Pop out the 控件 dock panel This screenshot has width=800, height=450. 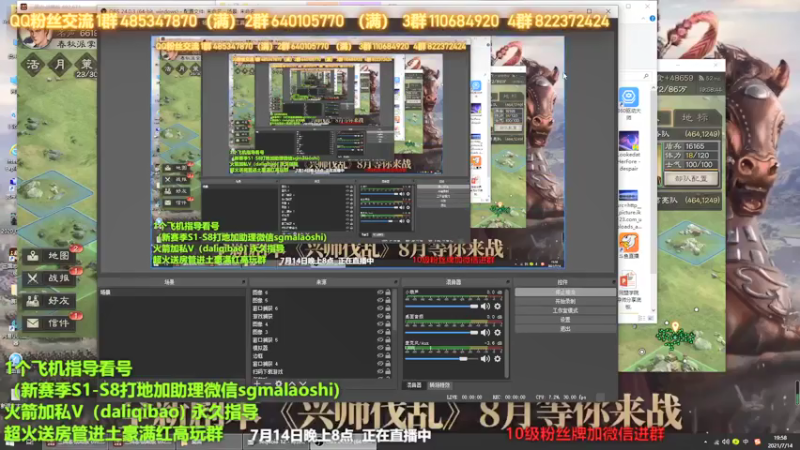click(x=613, y=282)
